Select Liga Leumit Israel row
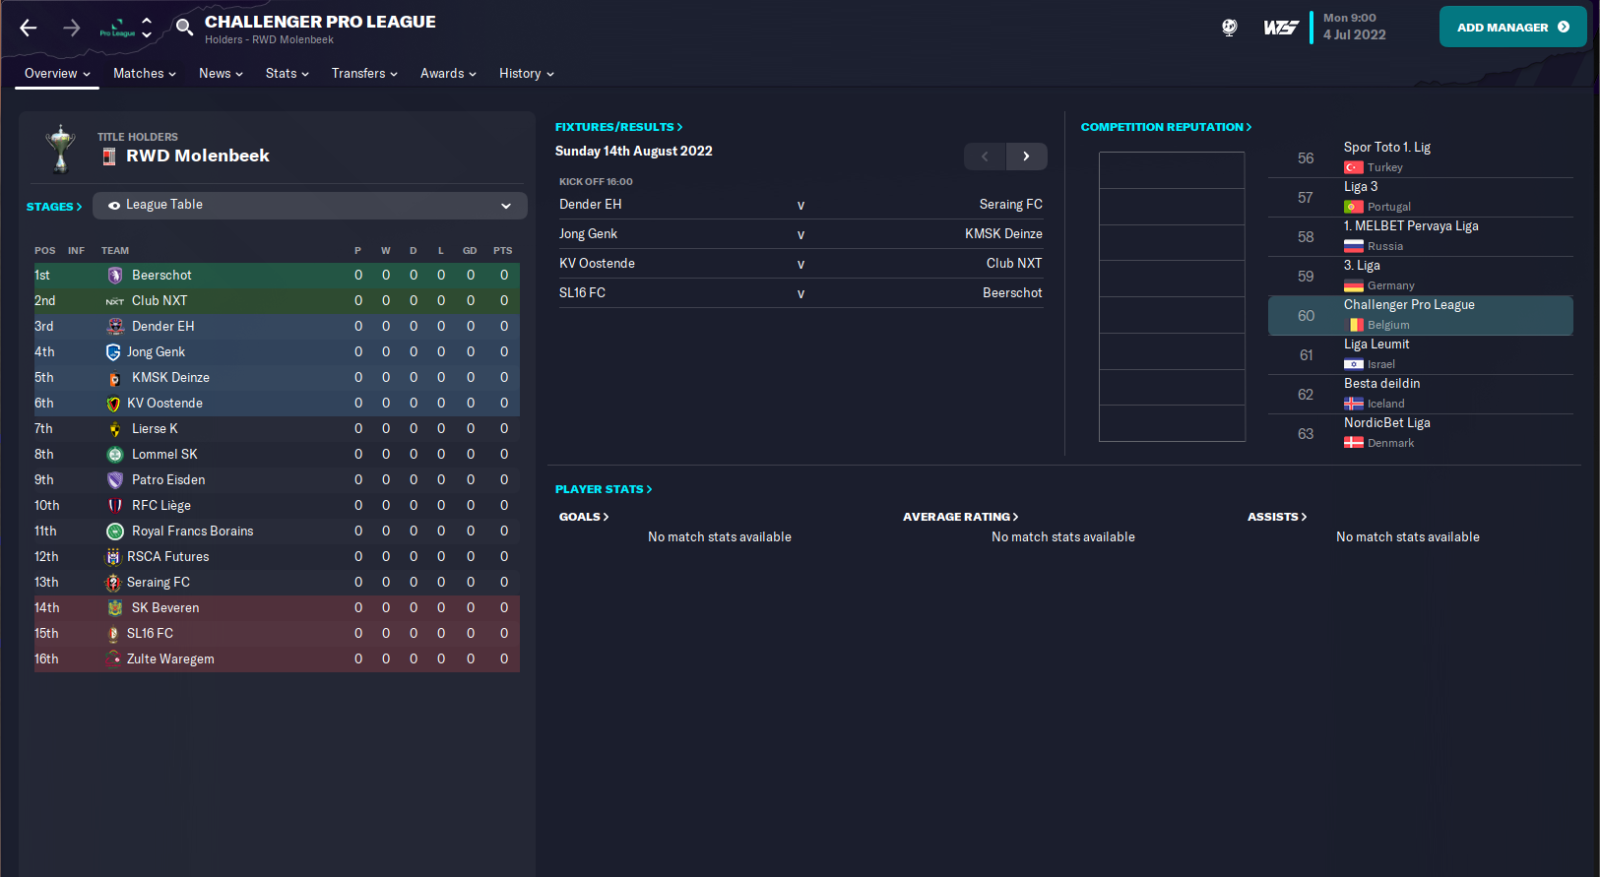1600x877 pixels. pyautogui.click(x=1420, y=355)
